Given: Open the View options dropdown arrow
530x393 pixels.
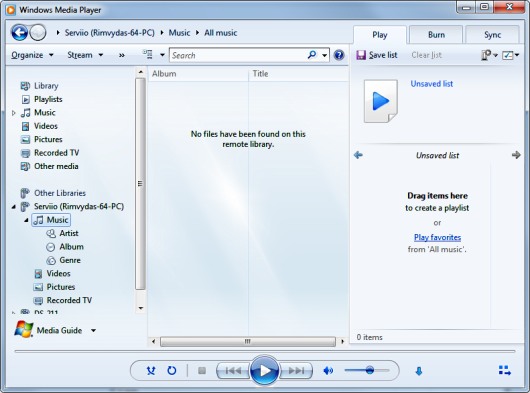Looking at the screenshot, I should (162, 55).
